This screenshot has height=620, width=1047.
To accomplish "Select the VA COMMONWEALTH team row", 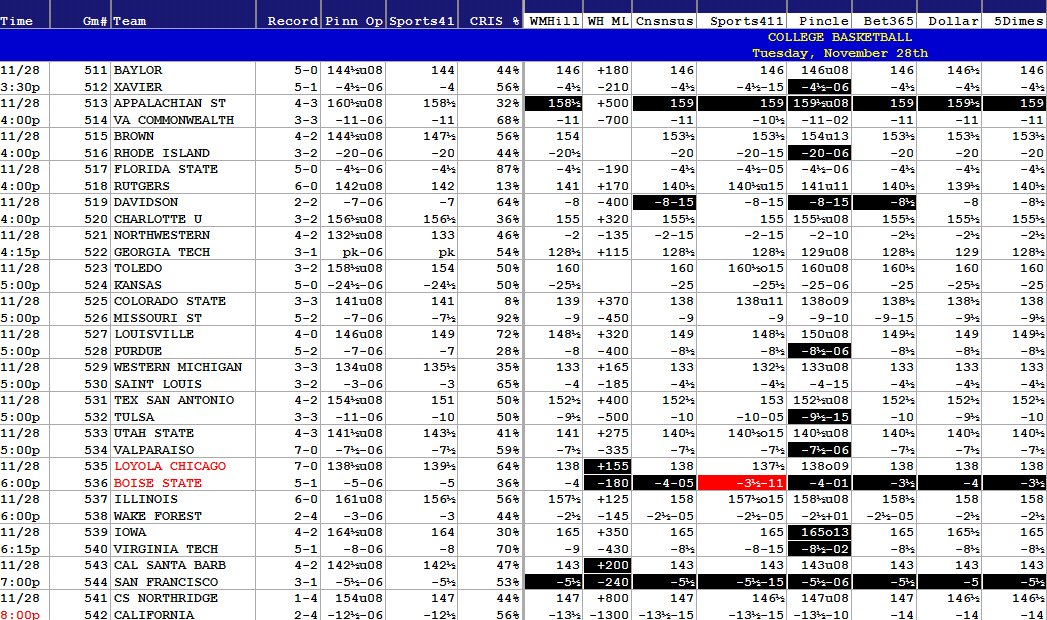I will 524,120.
